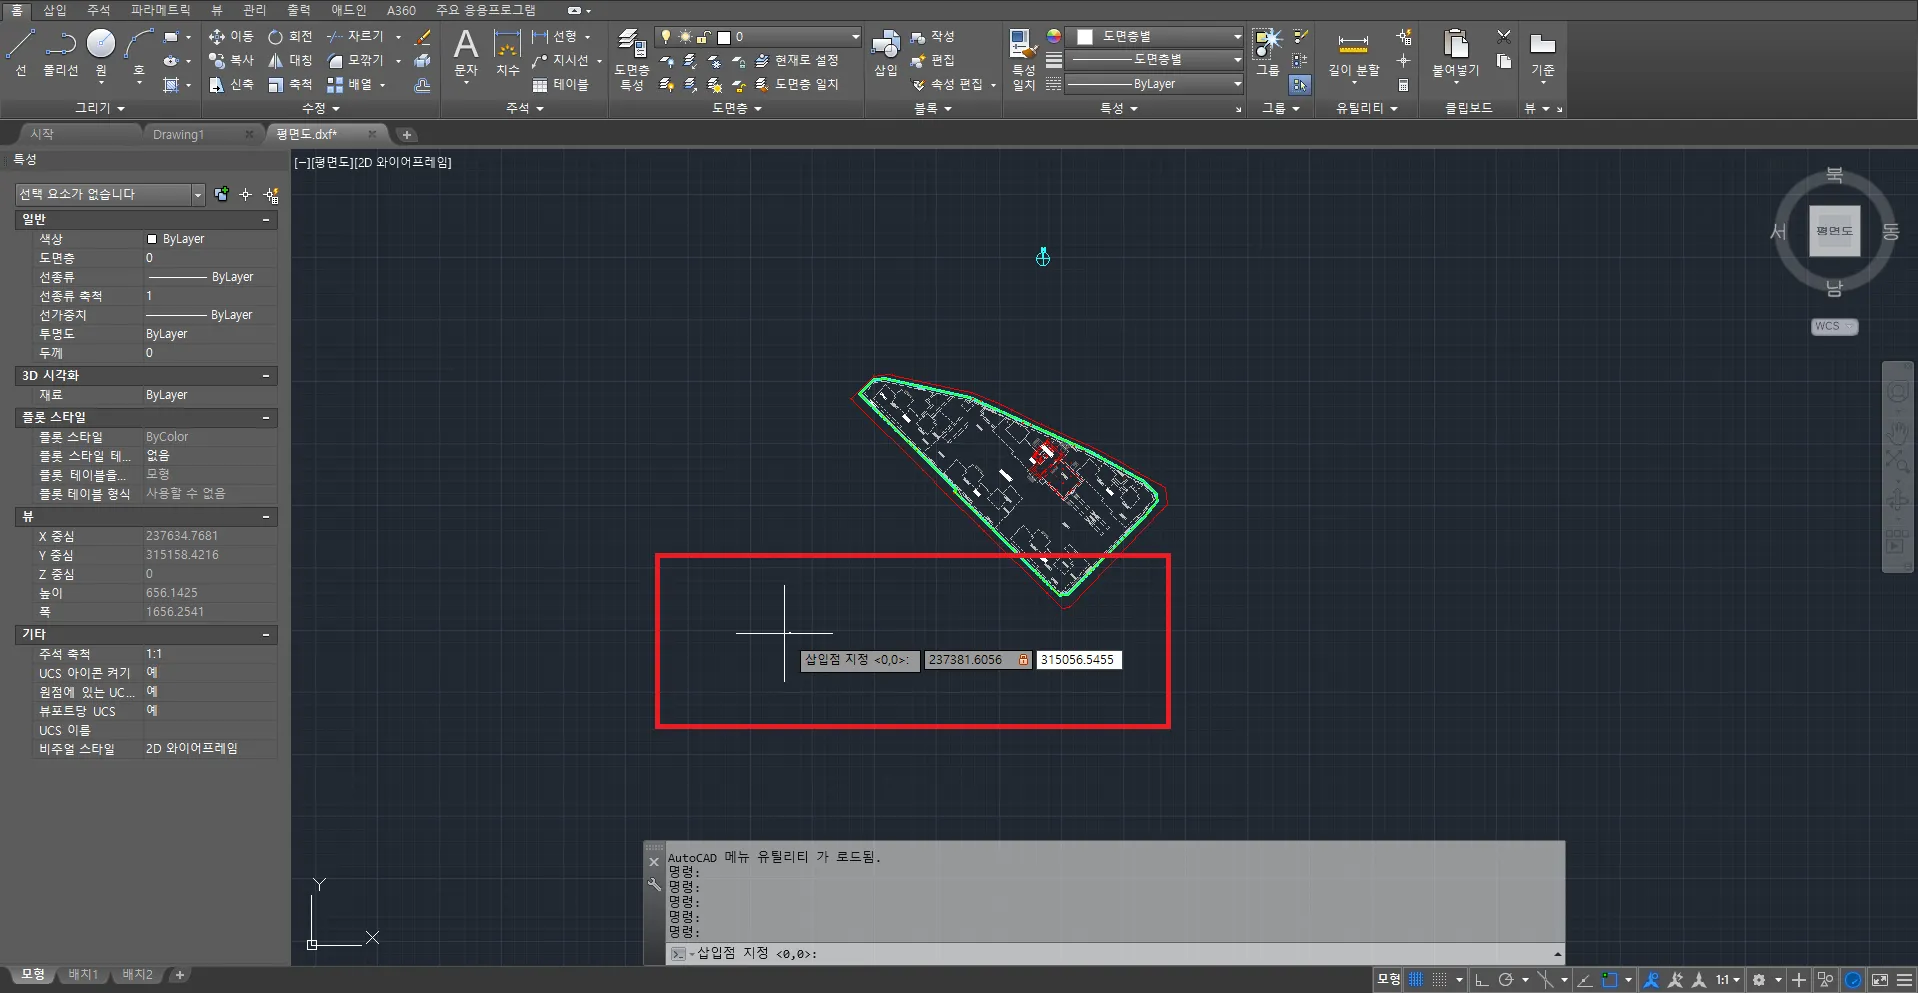Click the Move (이동) tool

click(x=231, y=37)
